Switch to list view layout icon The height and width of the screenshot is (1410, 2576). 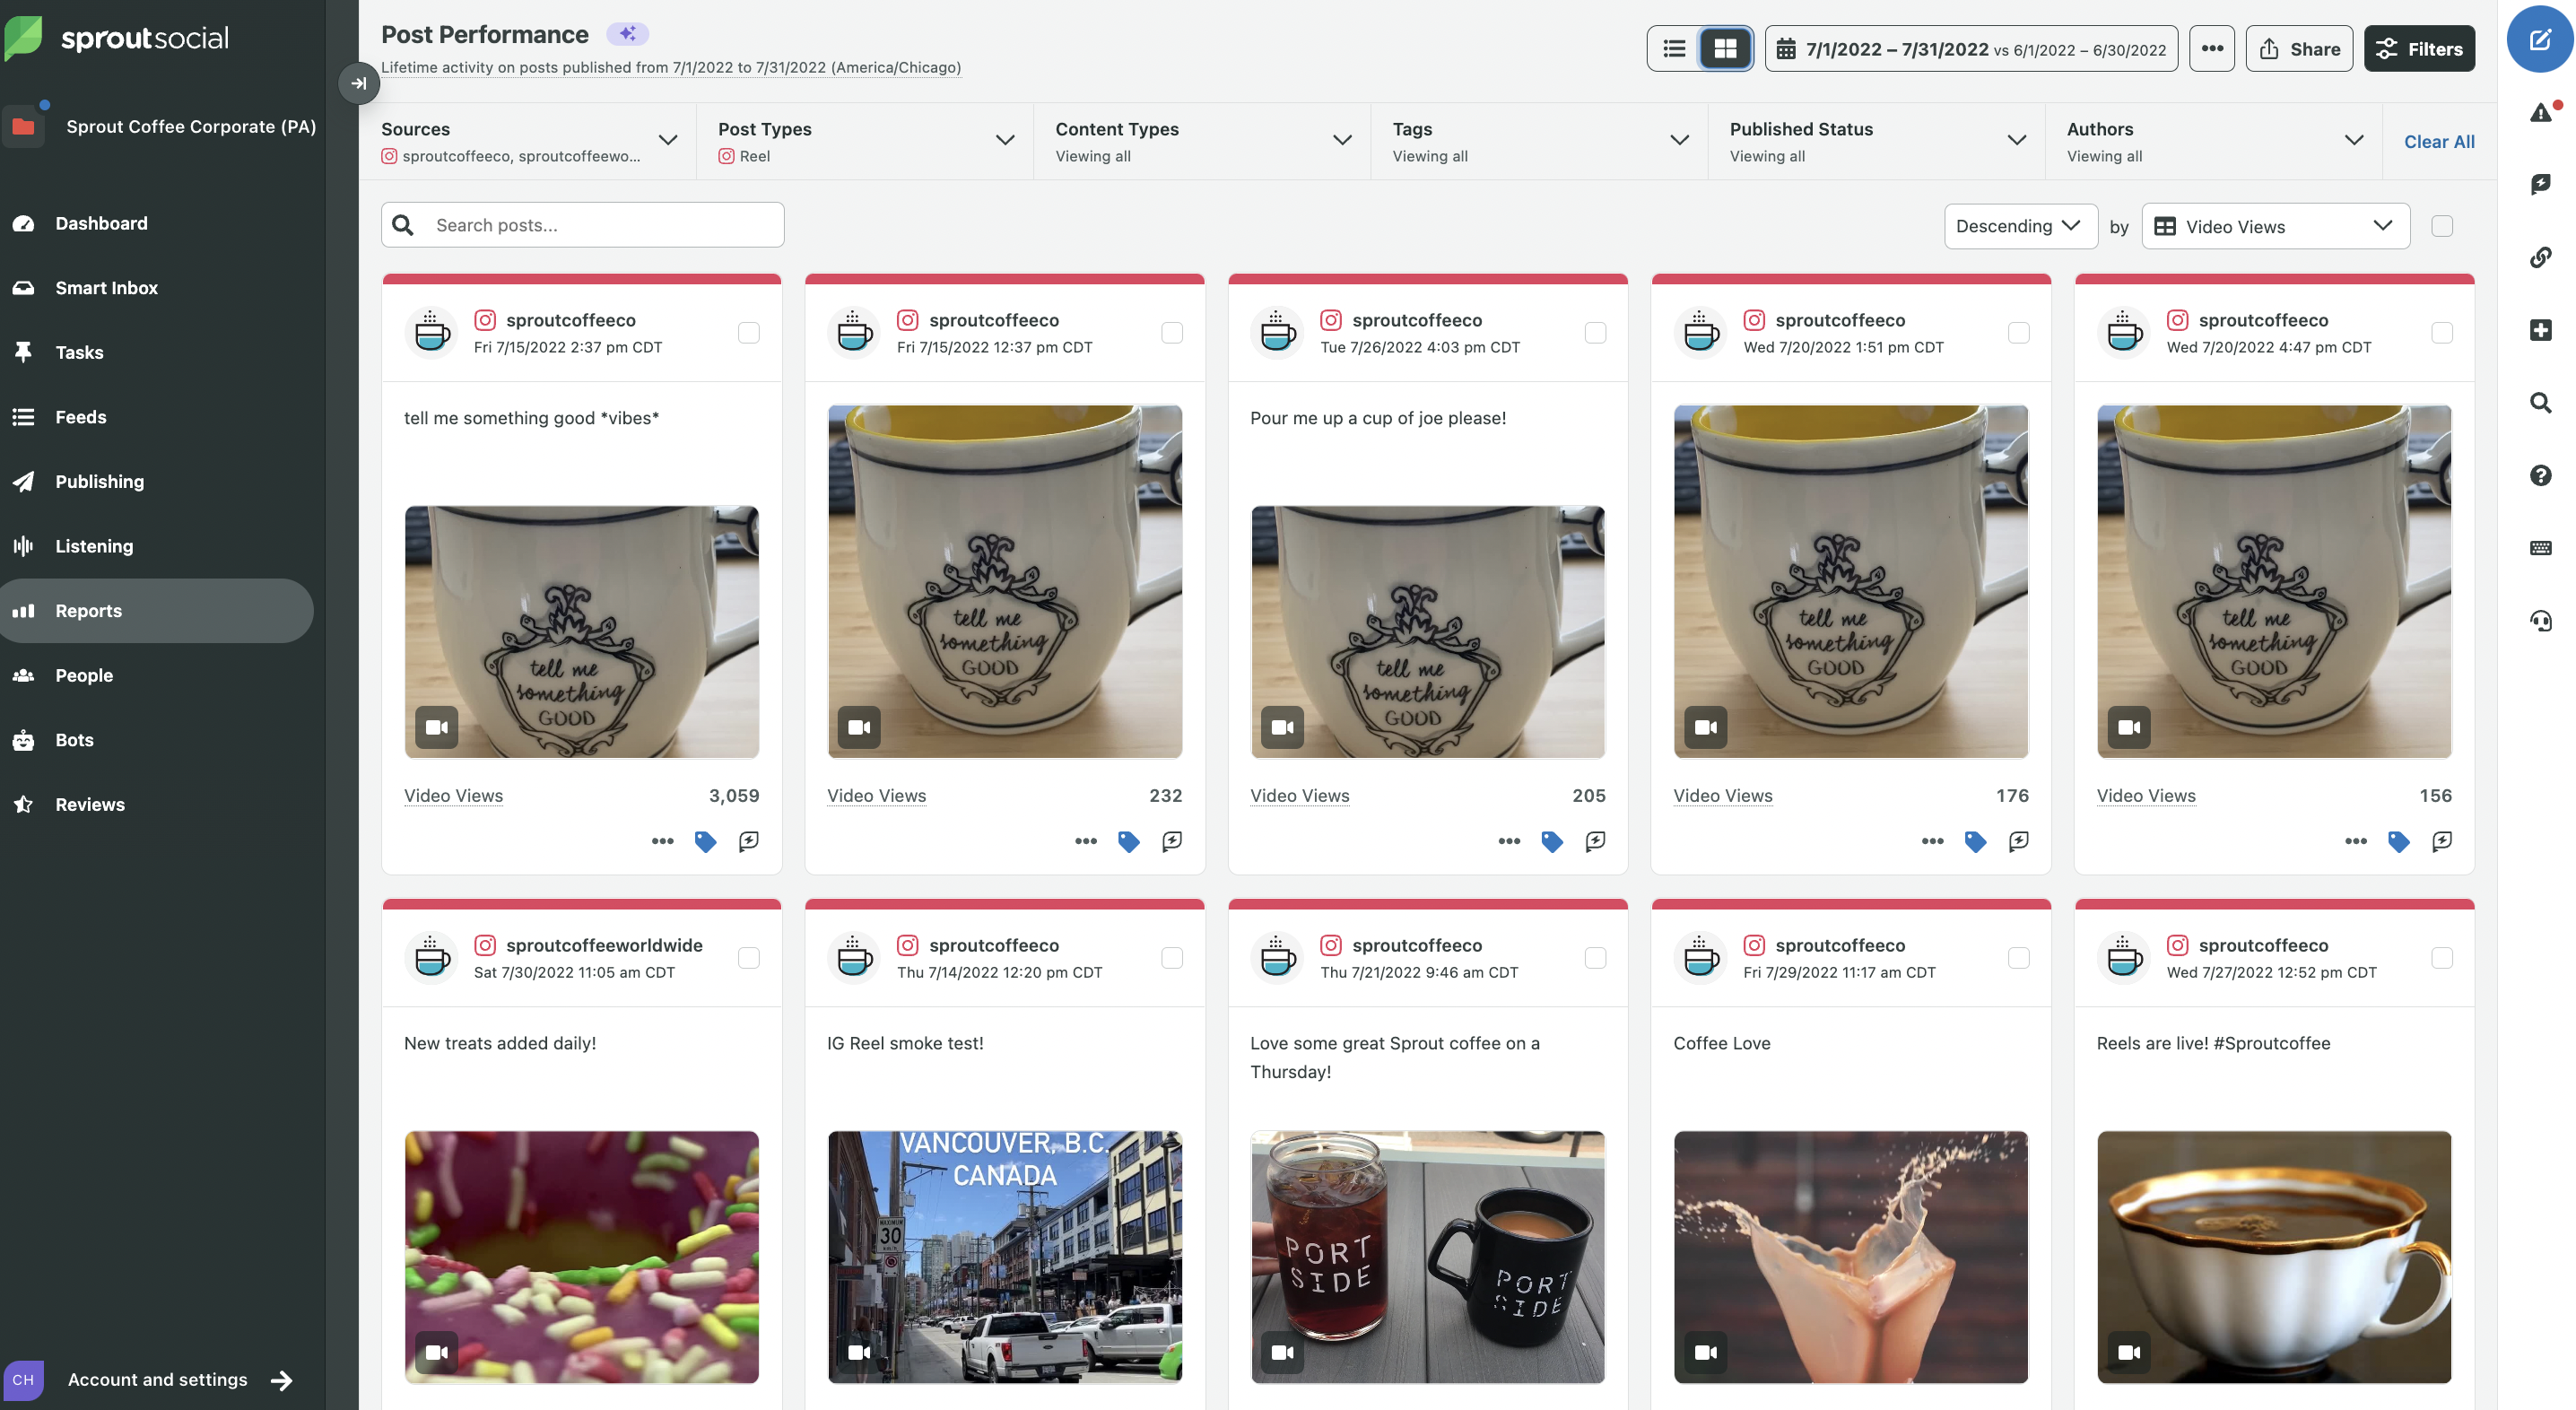pyautogui.click(x=1674, y=49)
